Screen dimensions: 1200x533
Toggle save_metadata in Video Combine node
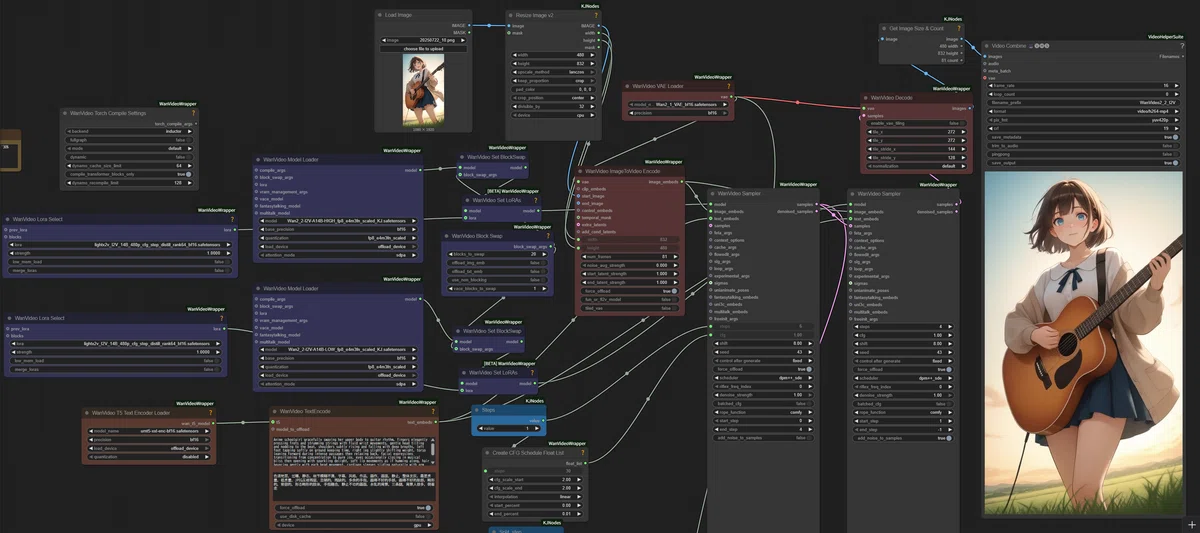[x=1082, y=137]
